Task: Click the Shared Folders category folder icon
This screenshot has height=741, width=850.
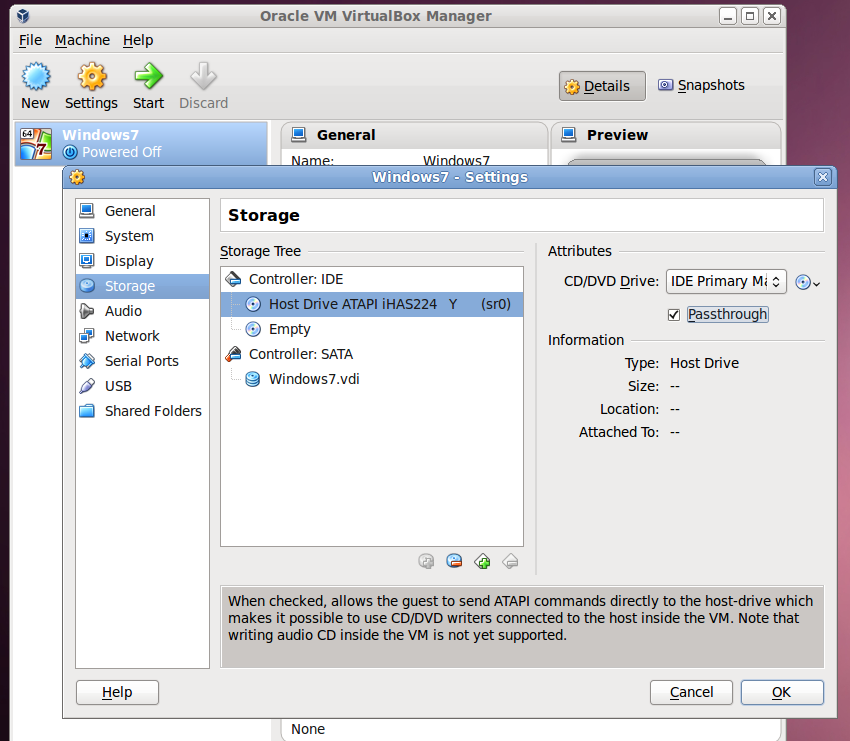Action: 87,411
